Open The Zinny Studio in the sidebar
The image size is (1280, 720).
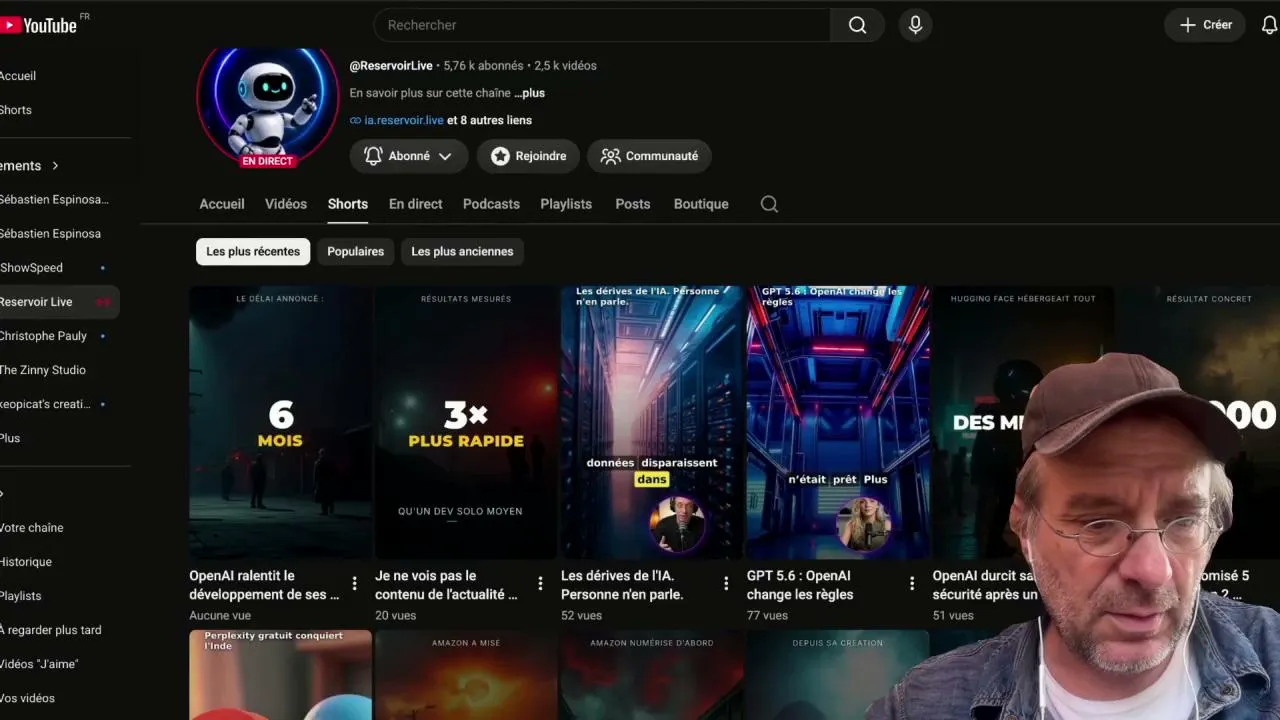click(x=43, y=370)
